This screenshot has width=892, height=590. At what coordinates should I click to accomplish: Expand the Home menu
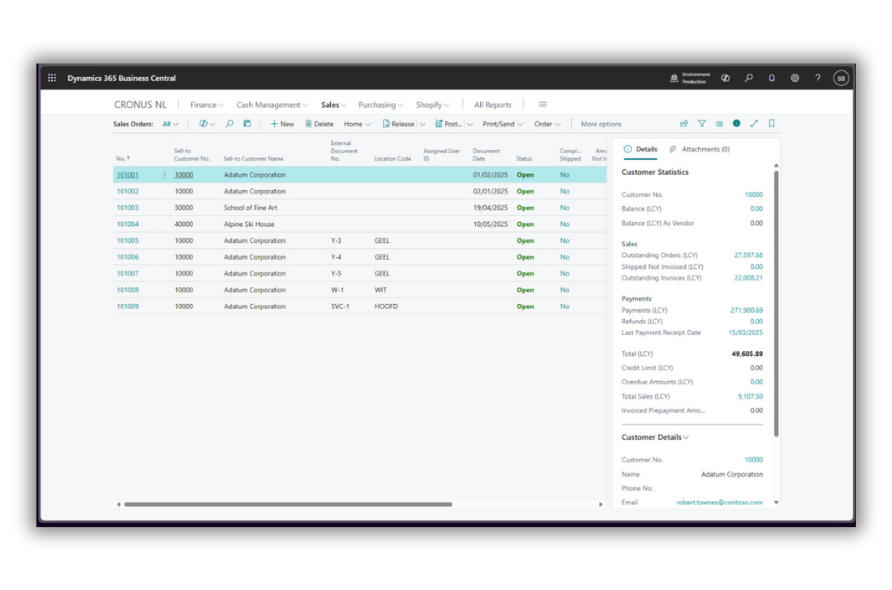357,124
